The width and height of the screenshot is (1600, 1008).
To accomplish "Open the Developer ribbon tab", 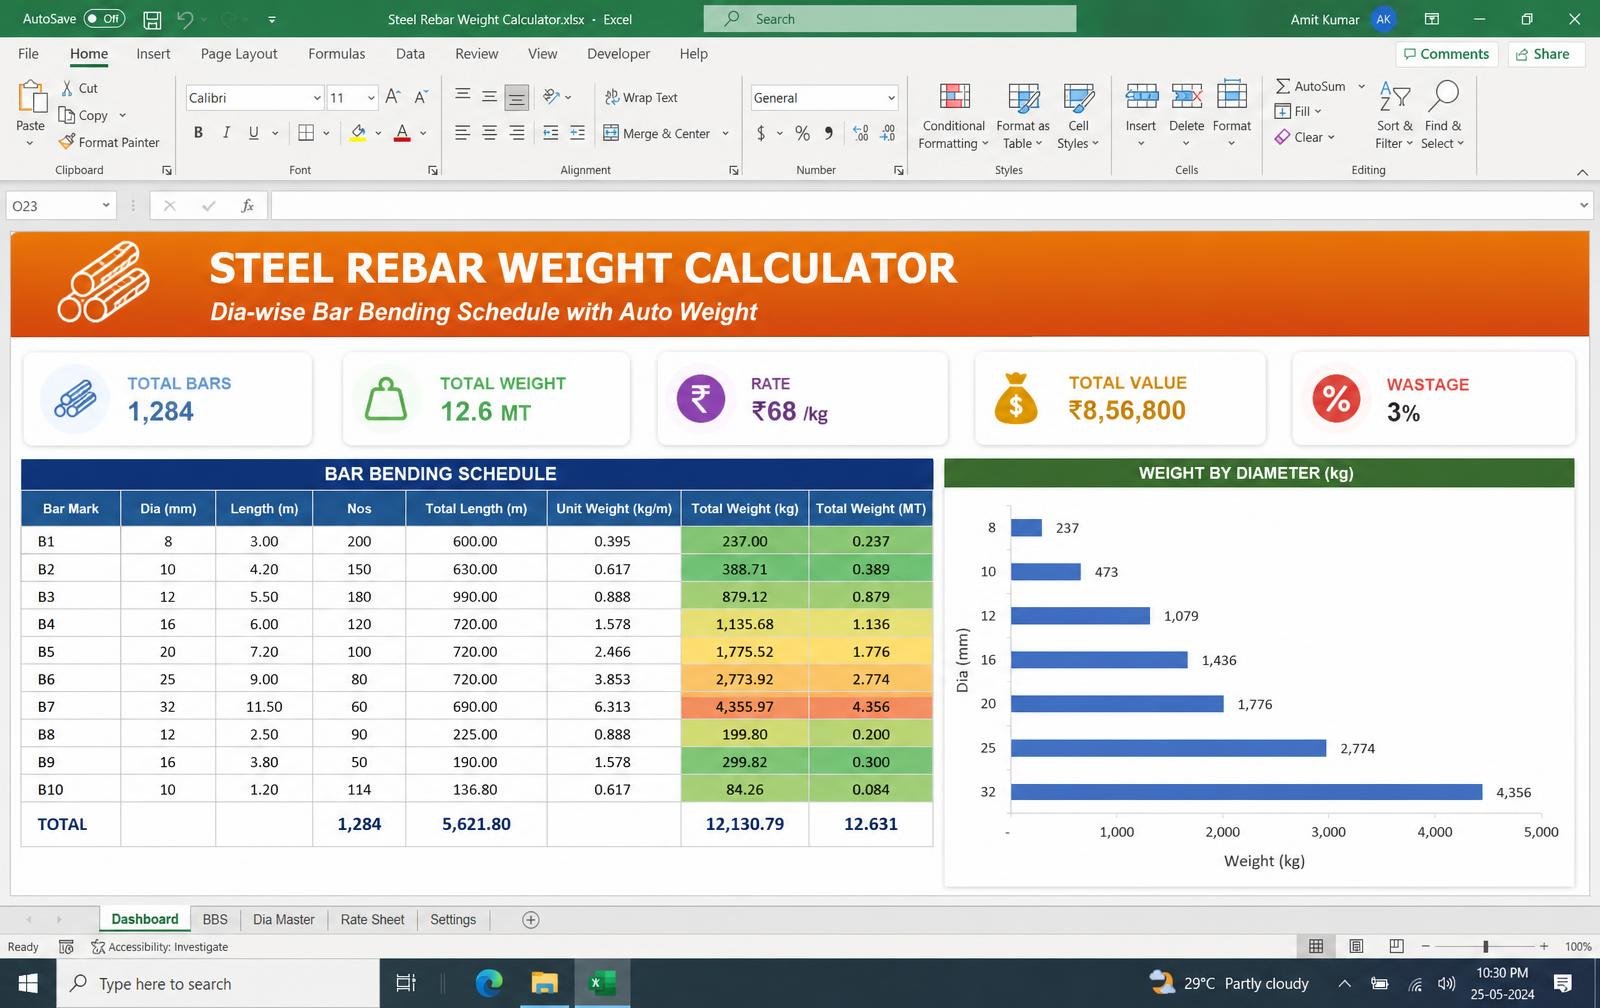I will tap(618, 54).
